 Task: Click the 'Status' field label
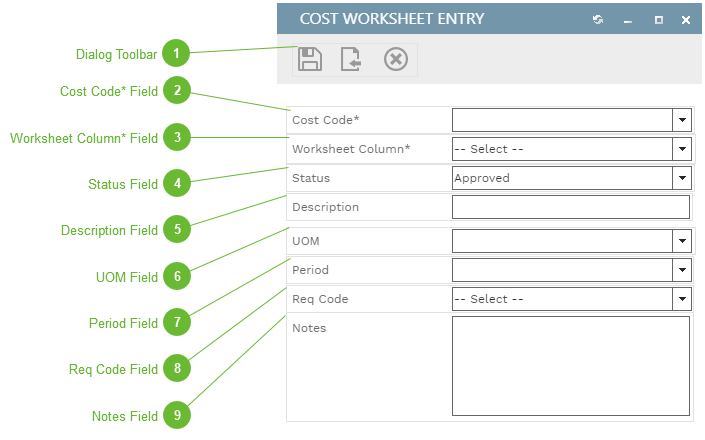click(311, 178)
